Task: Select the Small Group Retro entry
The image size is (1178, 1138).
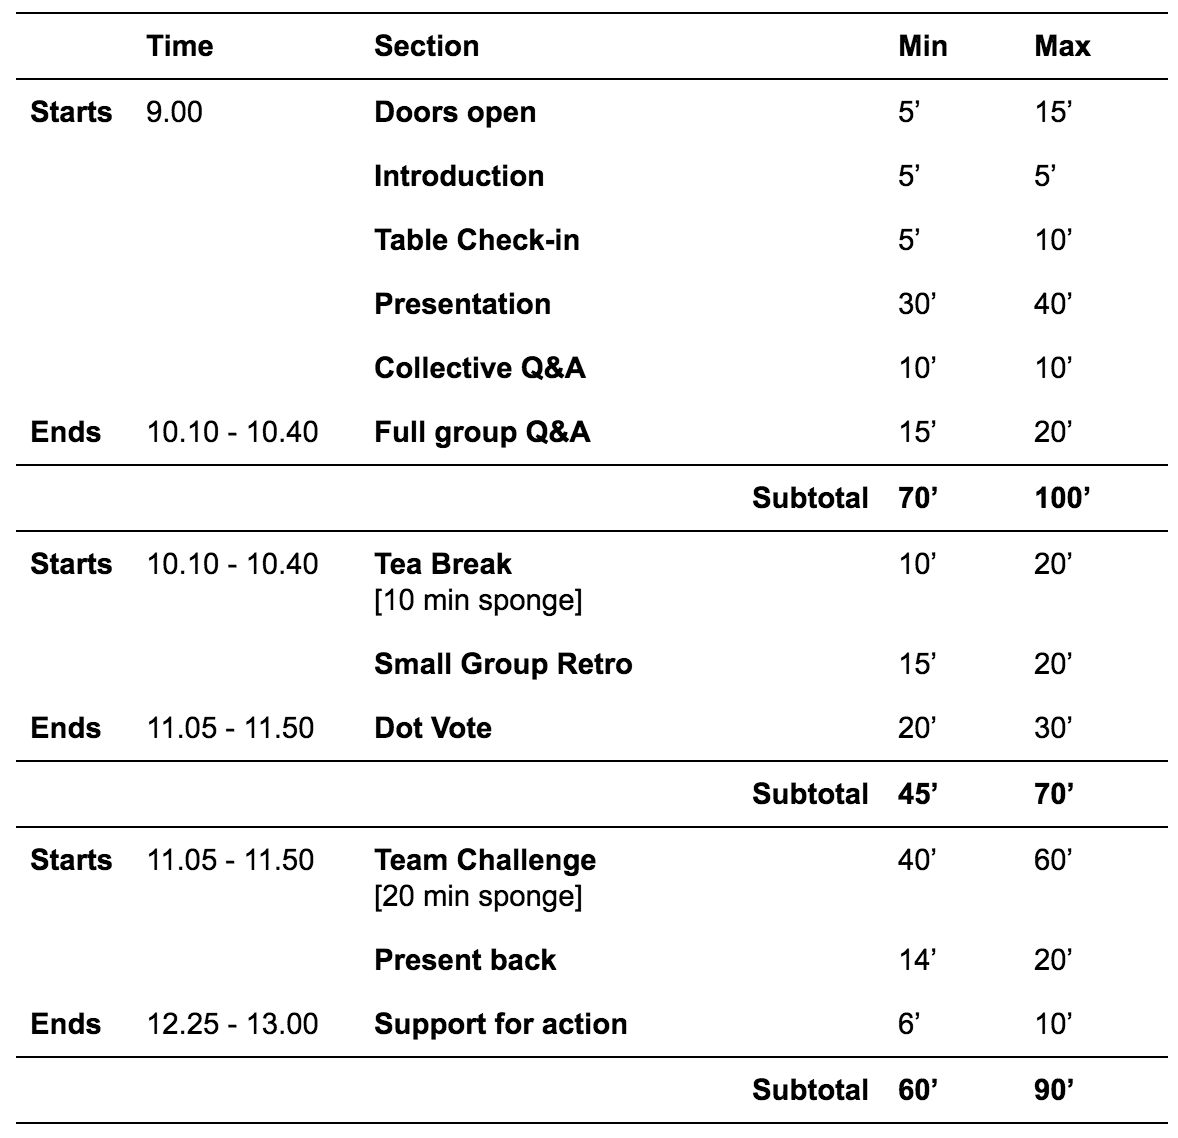Action: tap(503, 664)
